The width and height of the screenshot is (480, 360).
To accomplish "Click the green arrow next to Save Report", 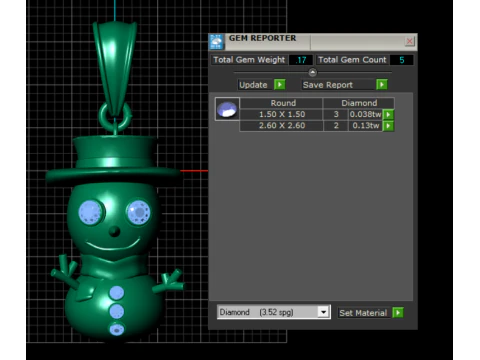I will coord(382,85).
